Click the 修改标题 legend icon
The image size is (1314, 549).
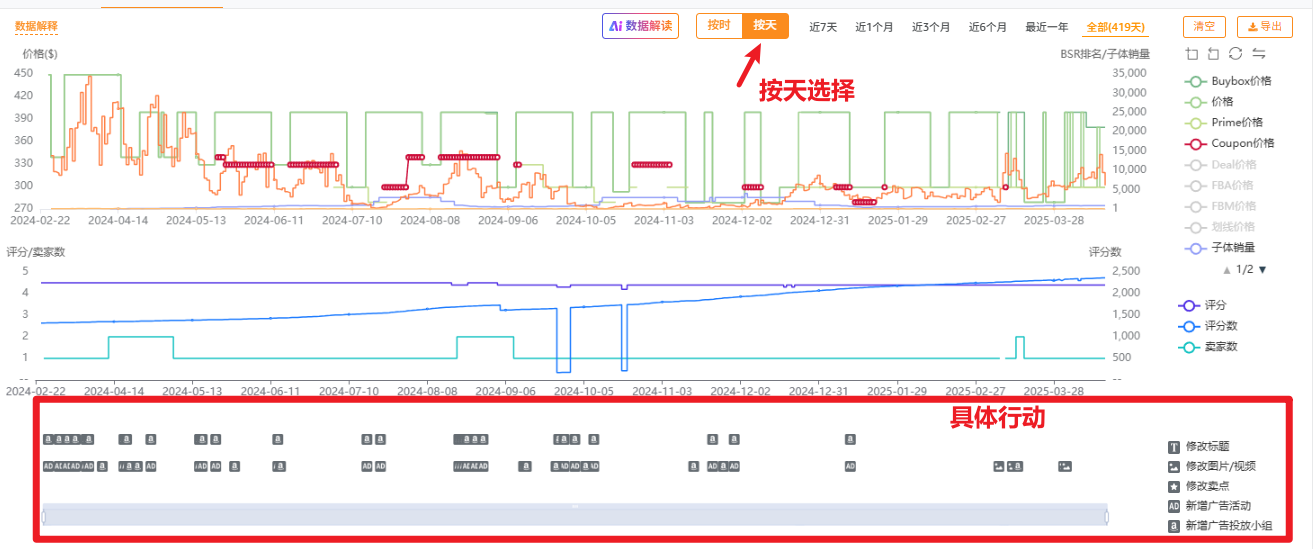coord(1174,446)
